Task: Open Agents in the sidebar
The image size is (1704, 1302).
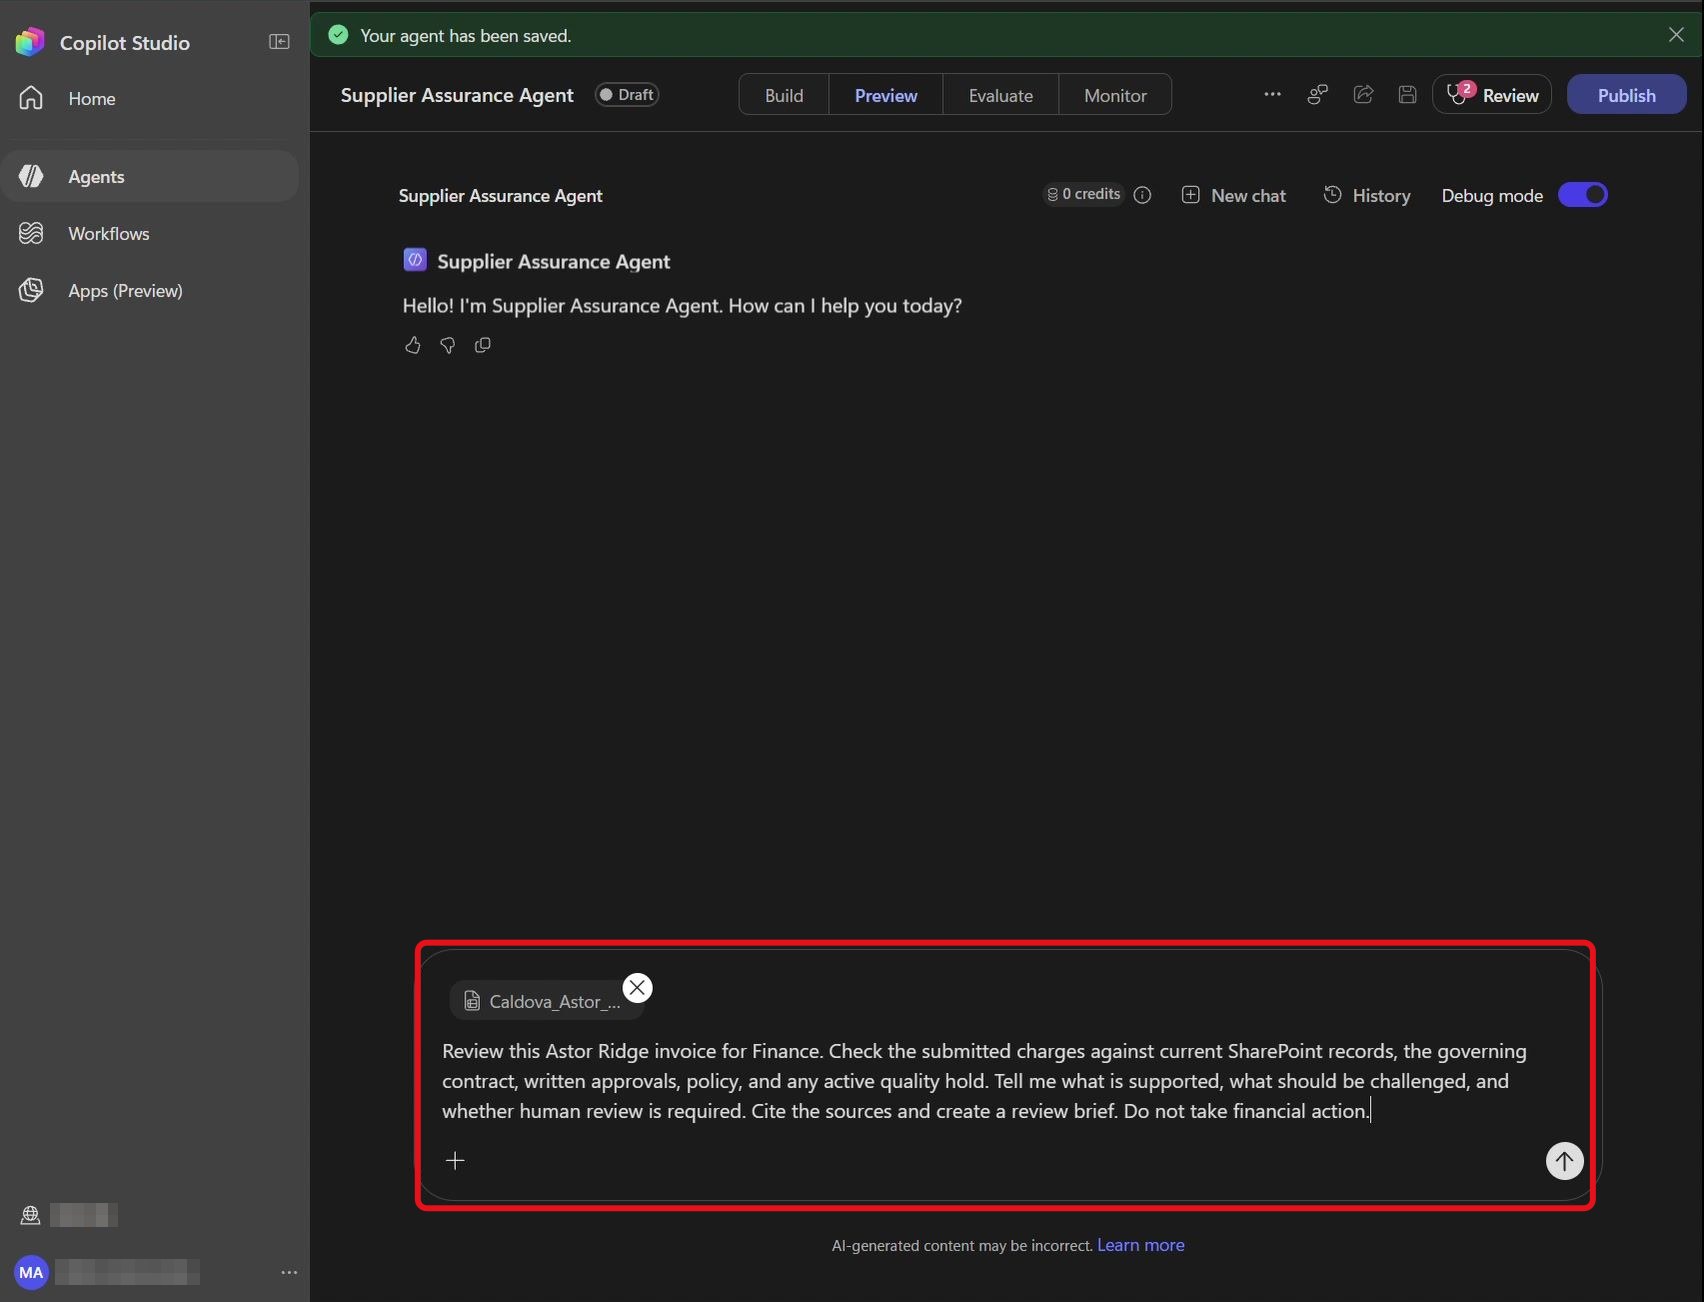Action: point(150,176)
